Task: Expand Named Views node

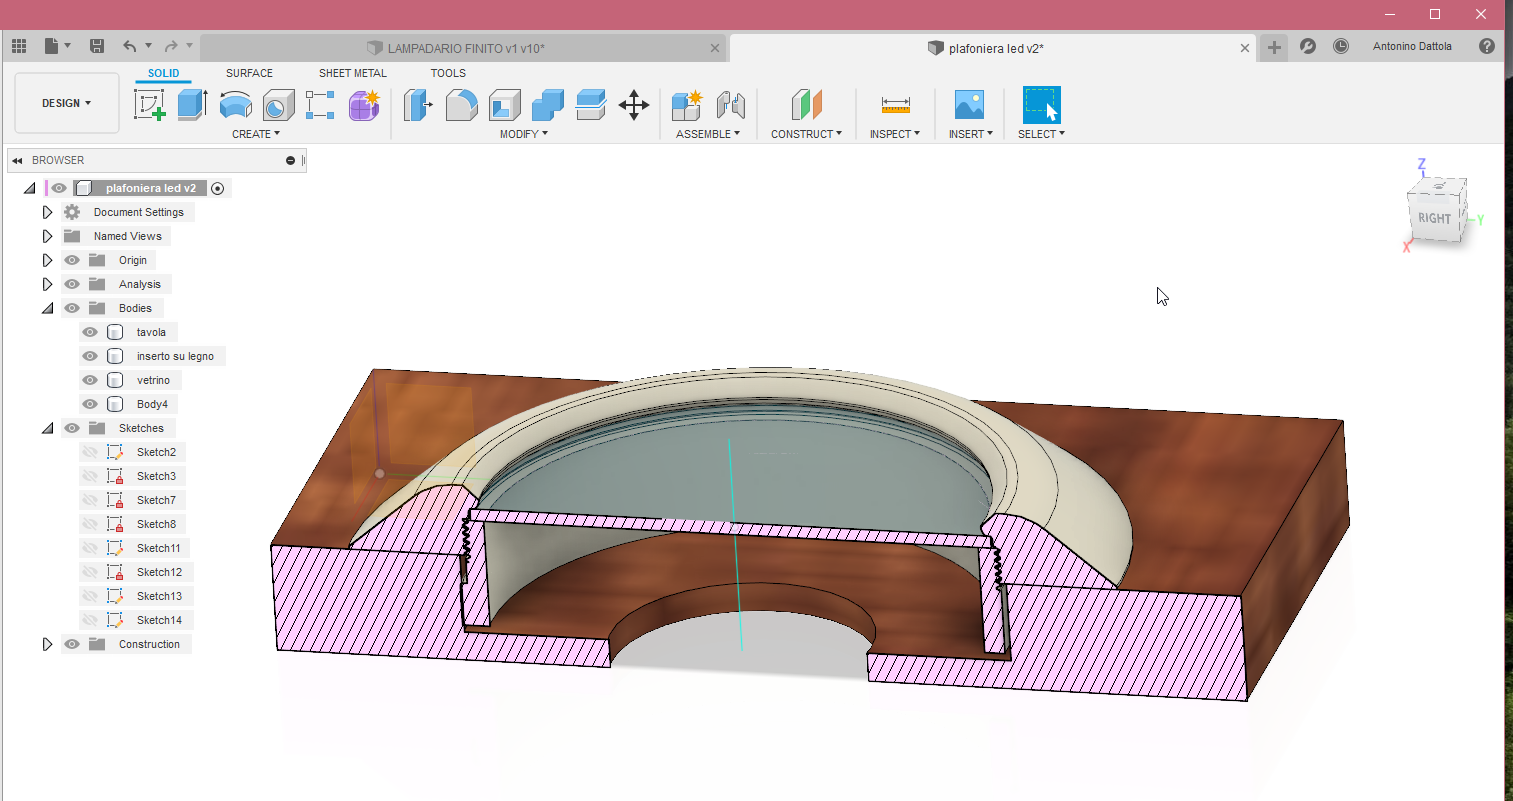Action: [x=47, y=236]
